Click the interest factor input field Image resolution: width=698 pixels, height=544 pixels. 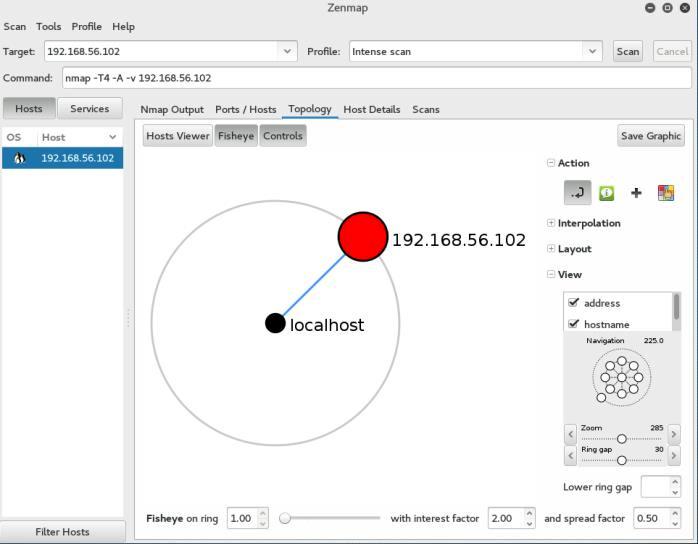506,518
